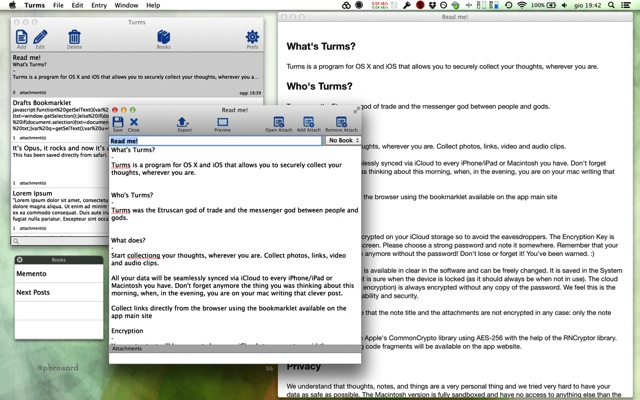
Task: Click the battery status indicator
Action: 544,5
